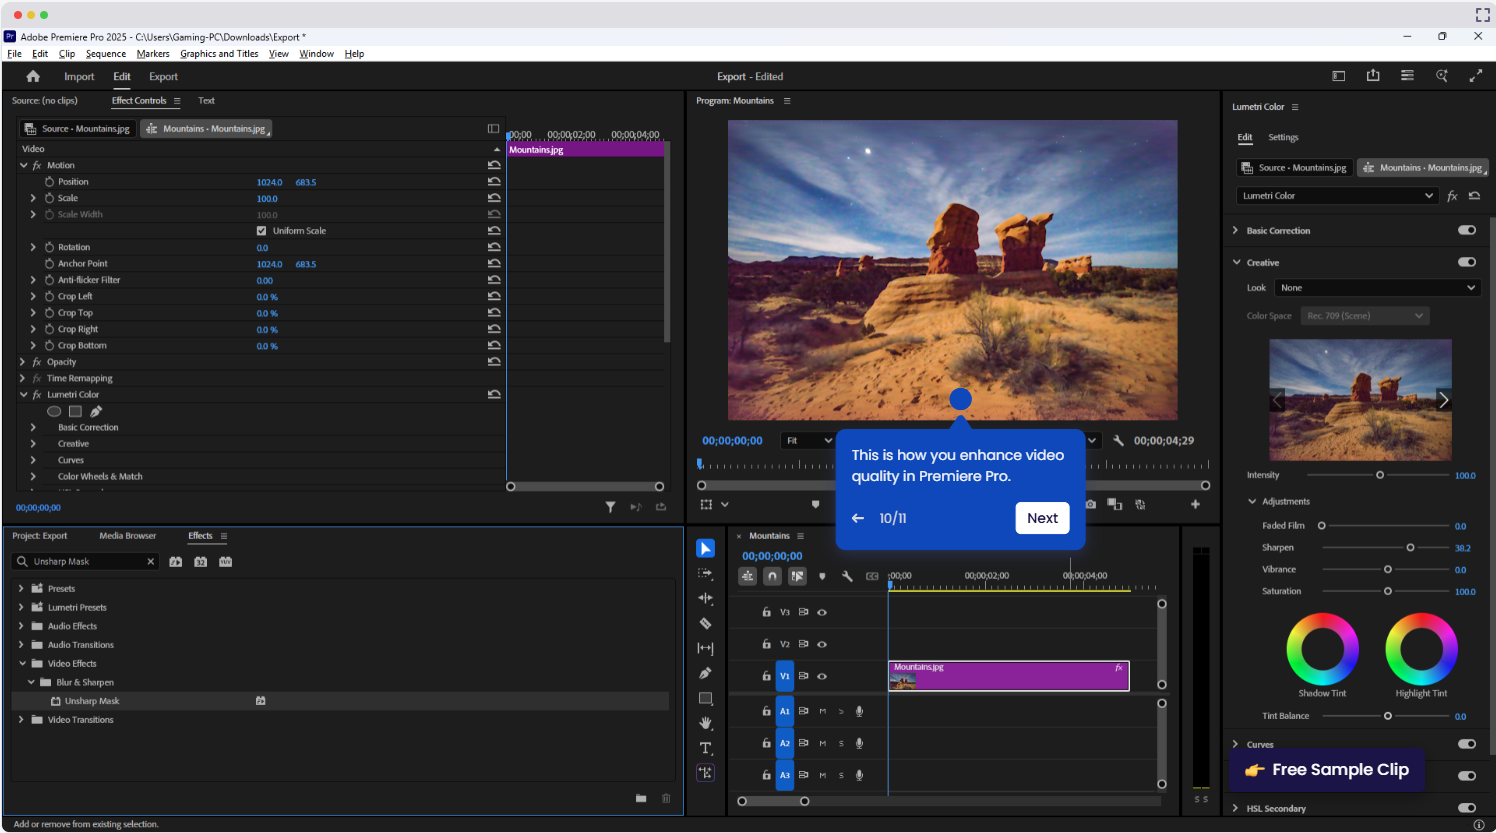Click the home icon in the header bar
Screen dimensions: 1496x833
(34, 76)
